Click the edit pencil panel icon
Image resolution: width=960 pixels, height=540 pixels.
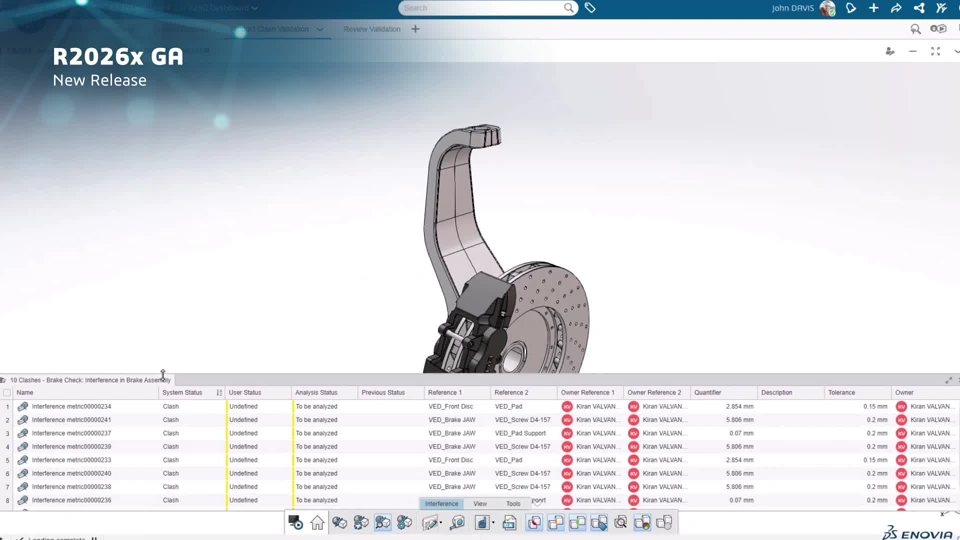point(430,522)
